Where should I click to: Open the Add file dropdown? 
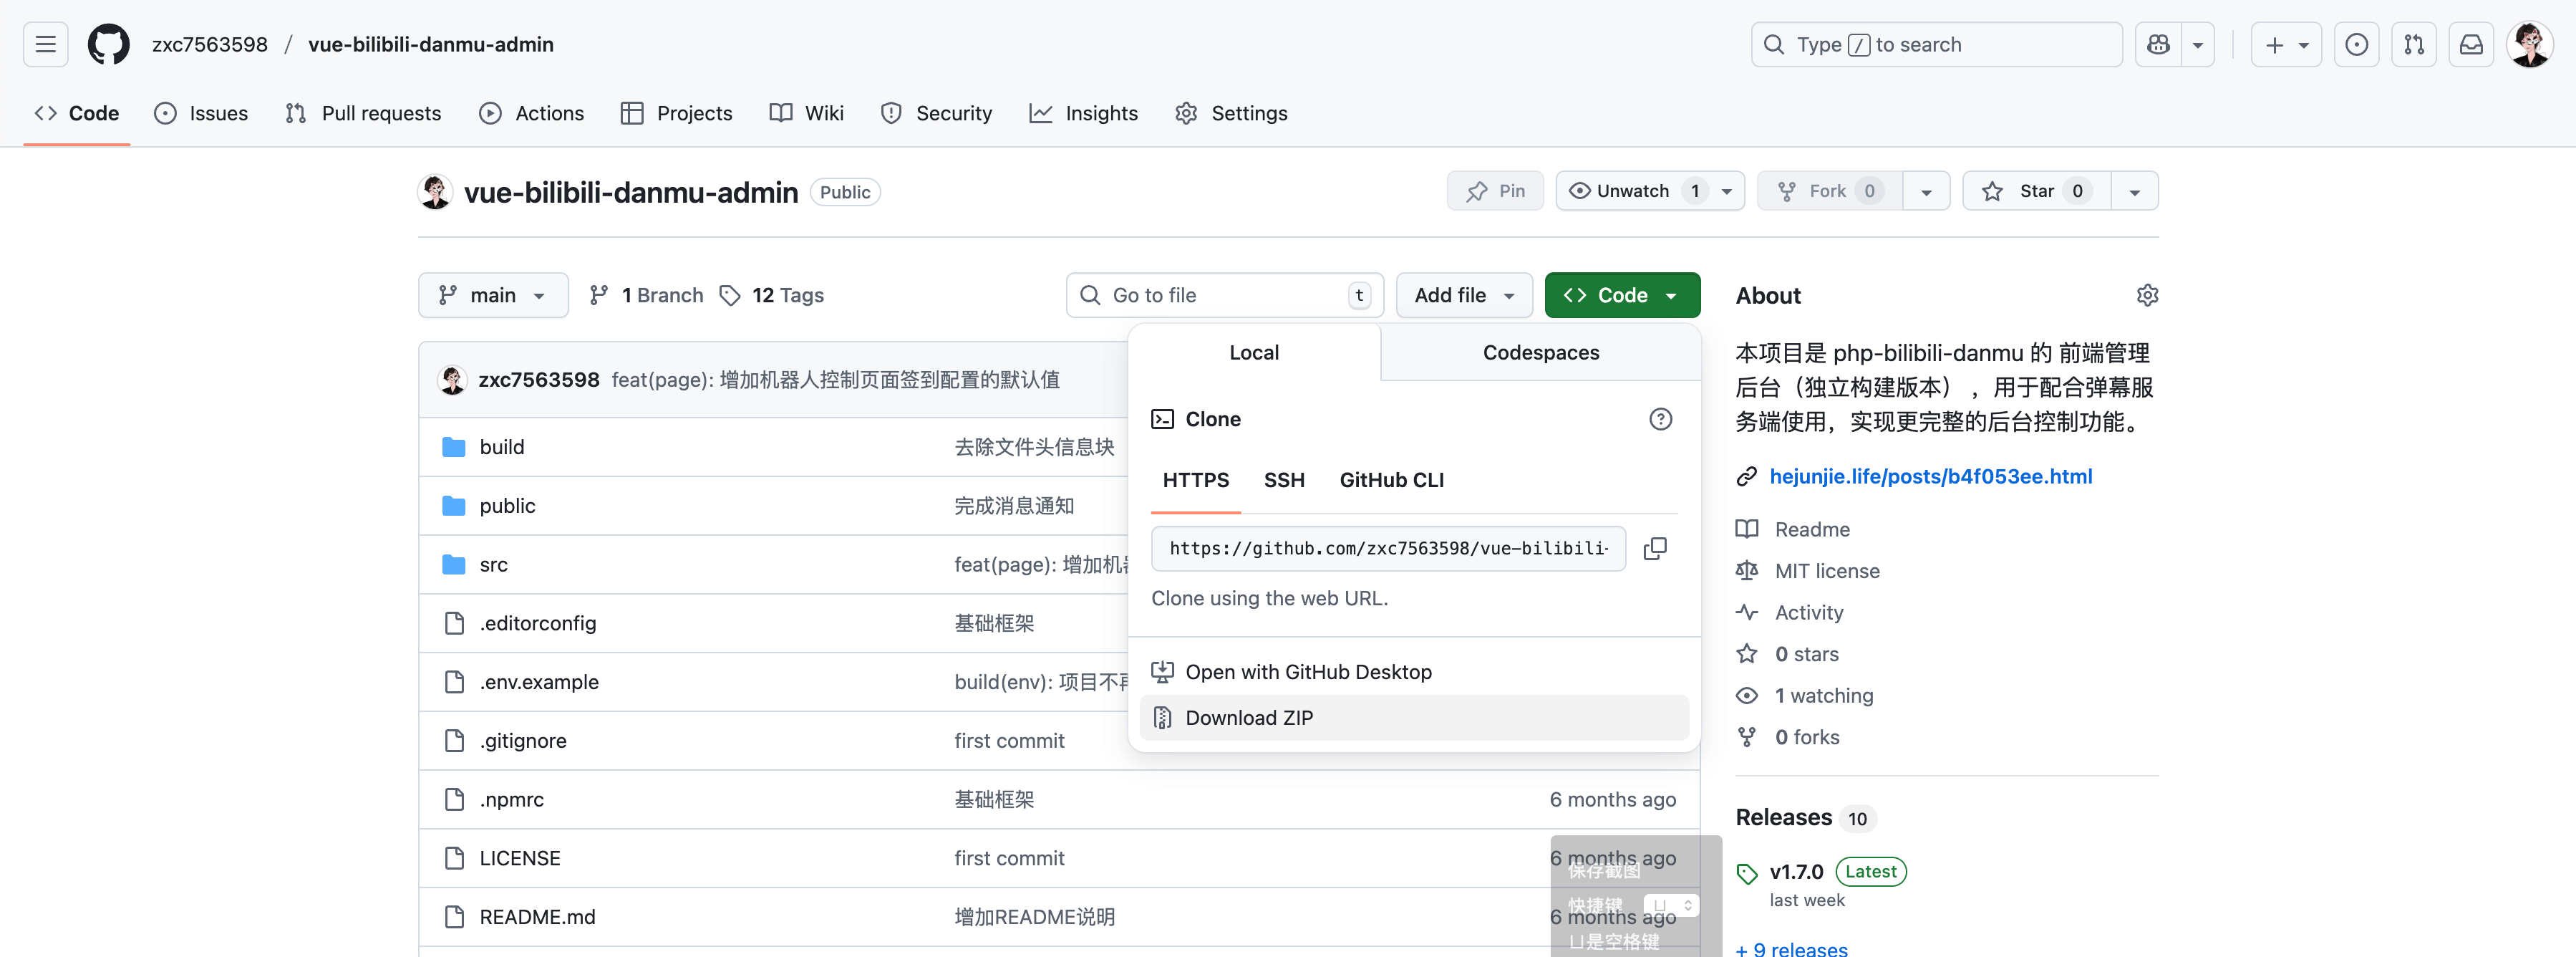coord(1463,295)
